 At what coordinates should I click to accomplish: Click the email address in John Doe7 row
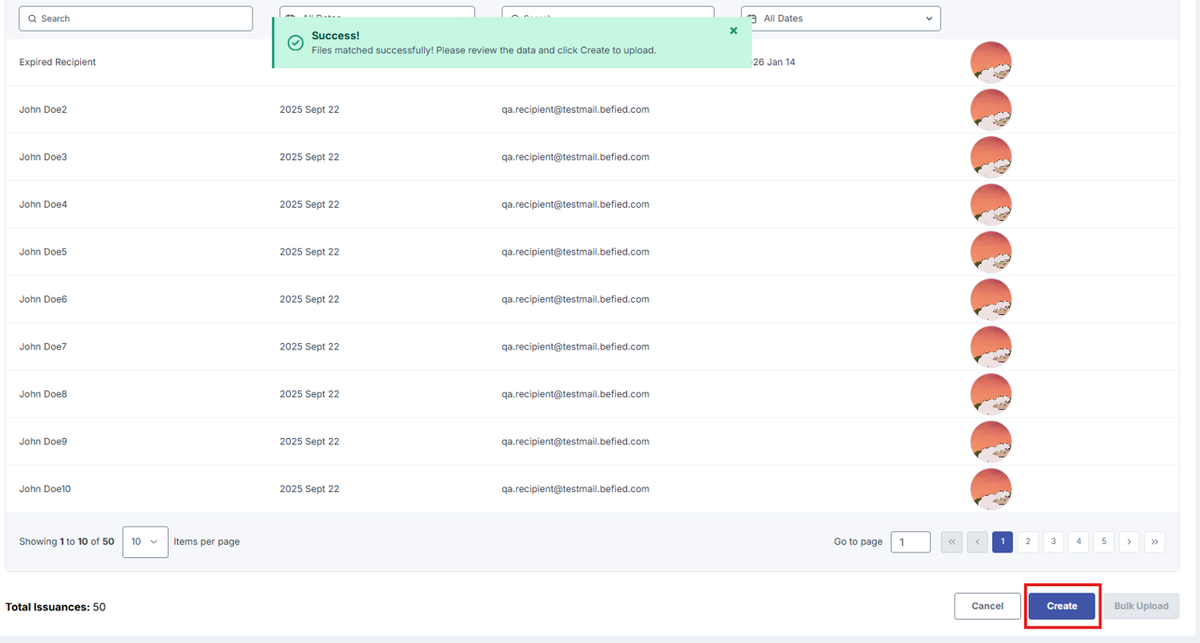pyautogui.click(x=576, y=347)
